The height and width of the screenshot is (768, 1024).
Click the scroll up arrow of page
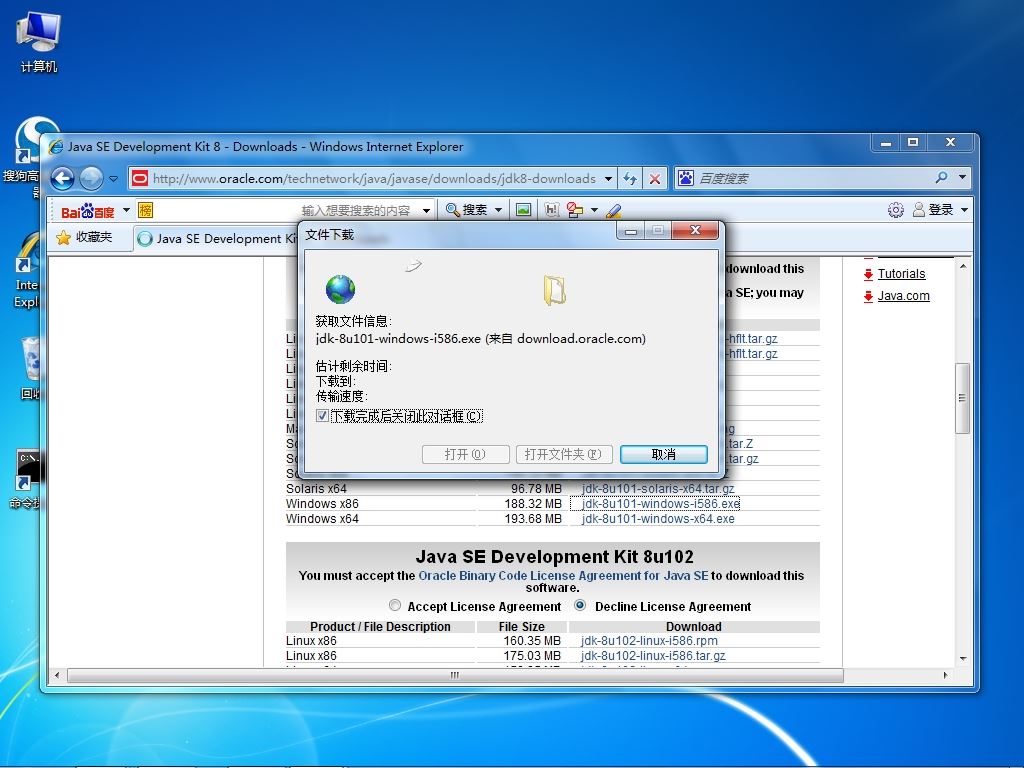[962, 266]
